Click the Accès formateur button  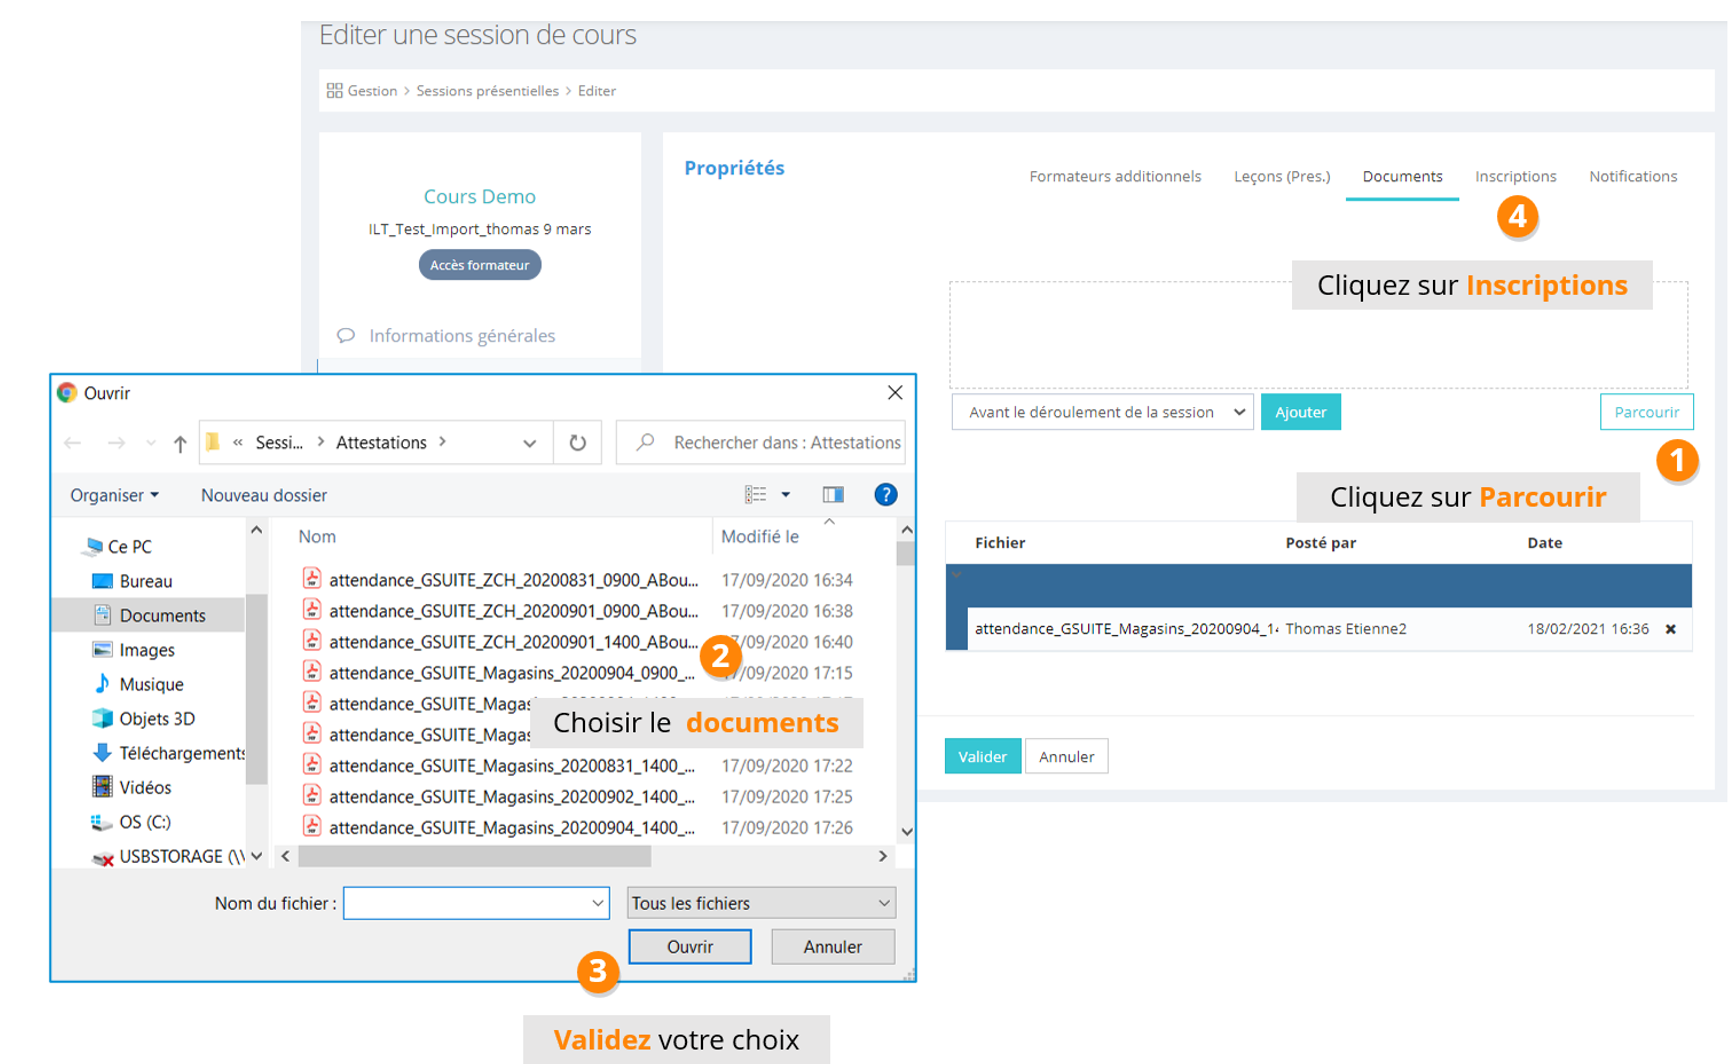(479, 265)
